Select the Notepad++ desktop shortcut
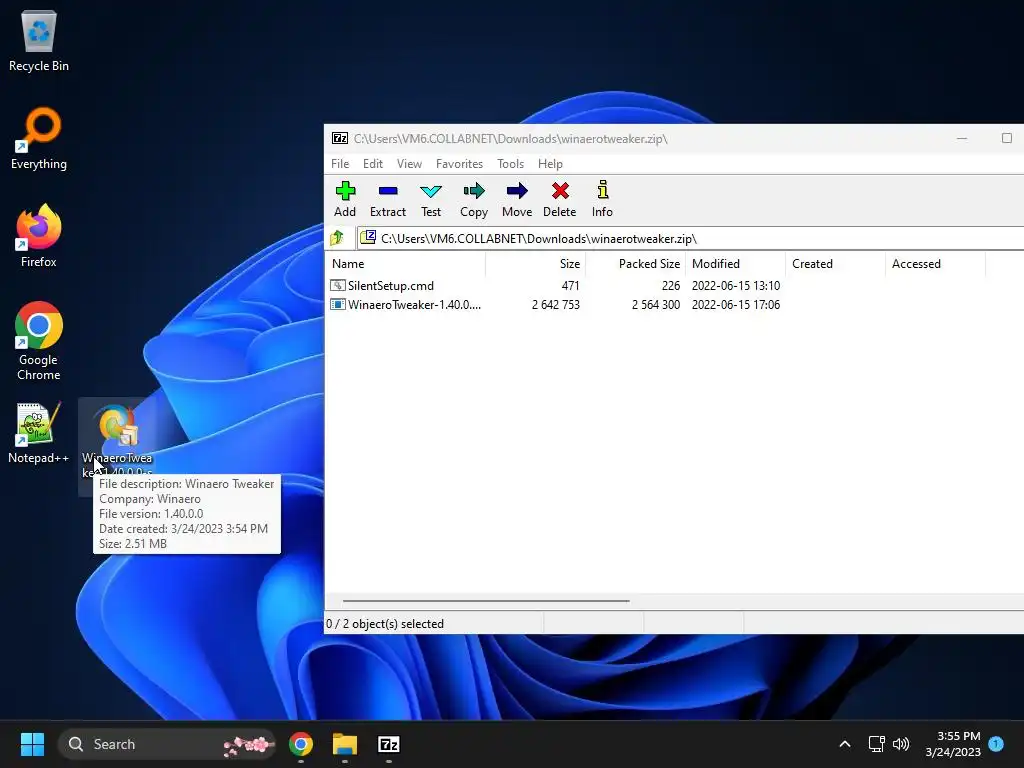Viewport: 1024px width, 768px height. [x=39, y=432]
